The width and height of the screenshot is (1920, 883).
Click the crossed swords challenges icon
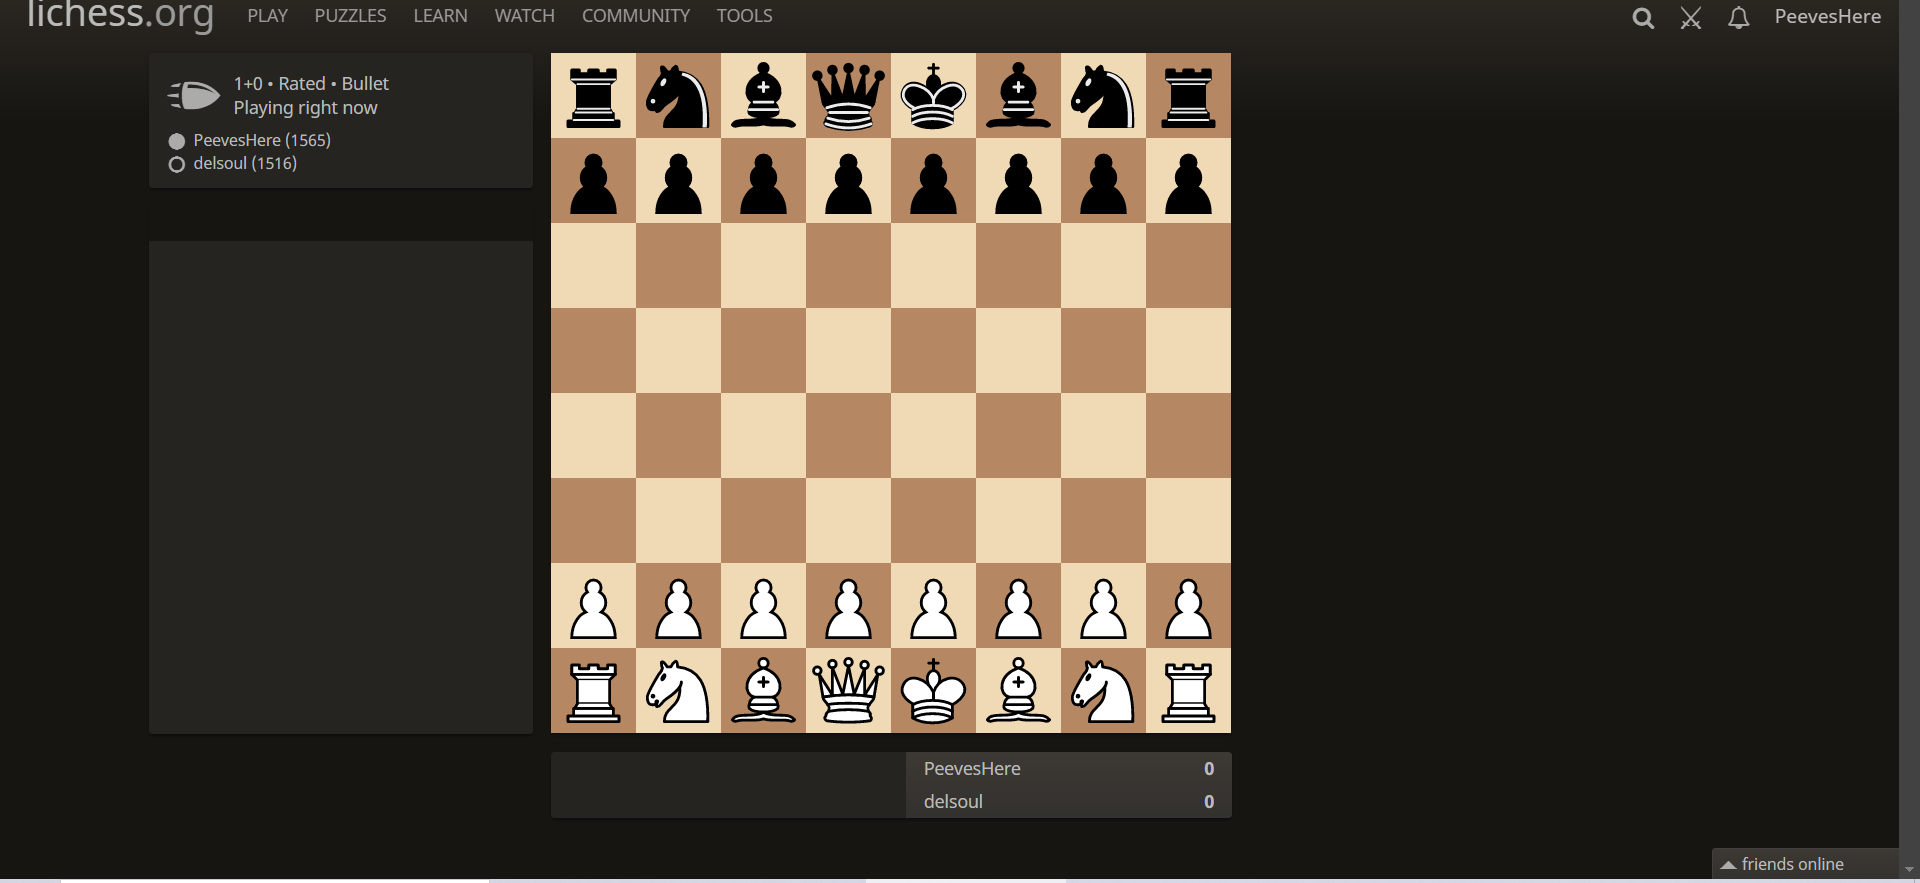pos(1691,18)
